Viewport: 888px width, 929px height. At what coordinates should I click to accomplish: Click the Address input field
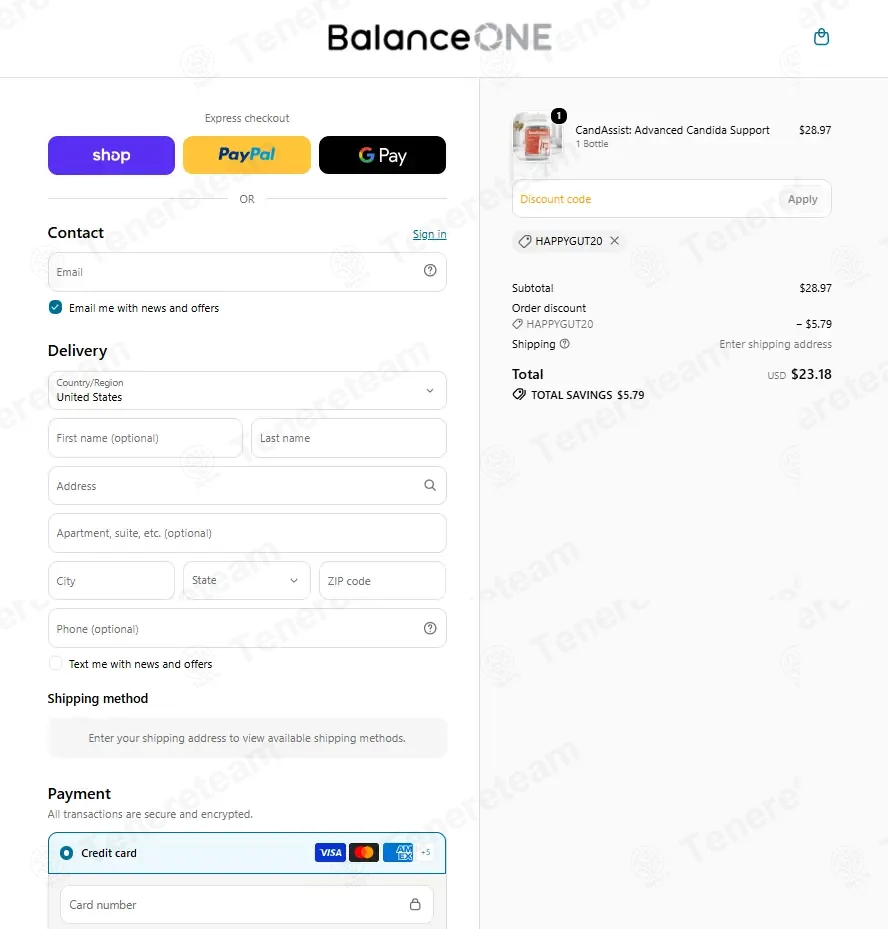click(247, 486)
